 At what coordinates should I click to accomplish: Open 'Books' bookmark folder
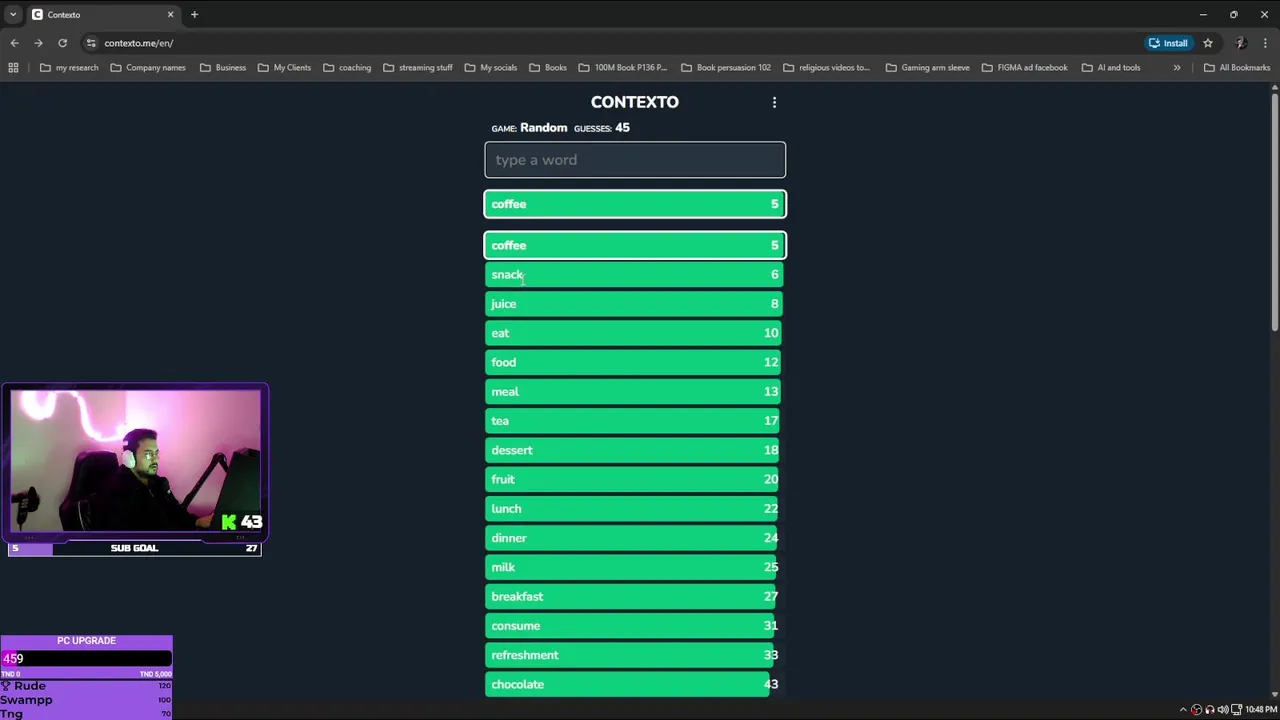coord(547,67)
